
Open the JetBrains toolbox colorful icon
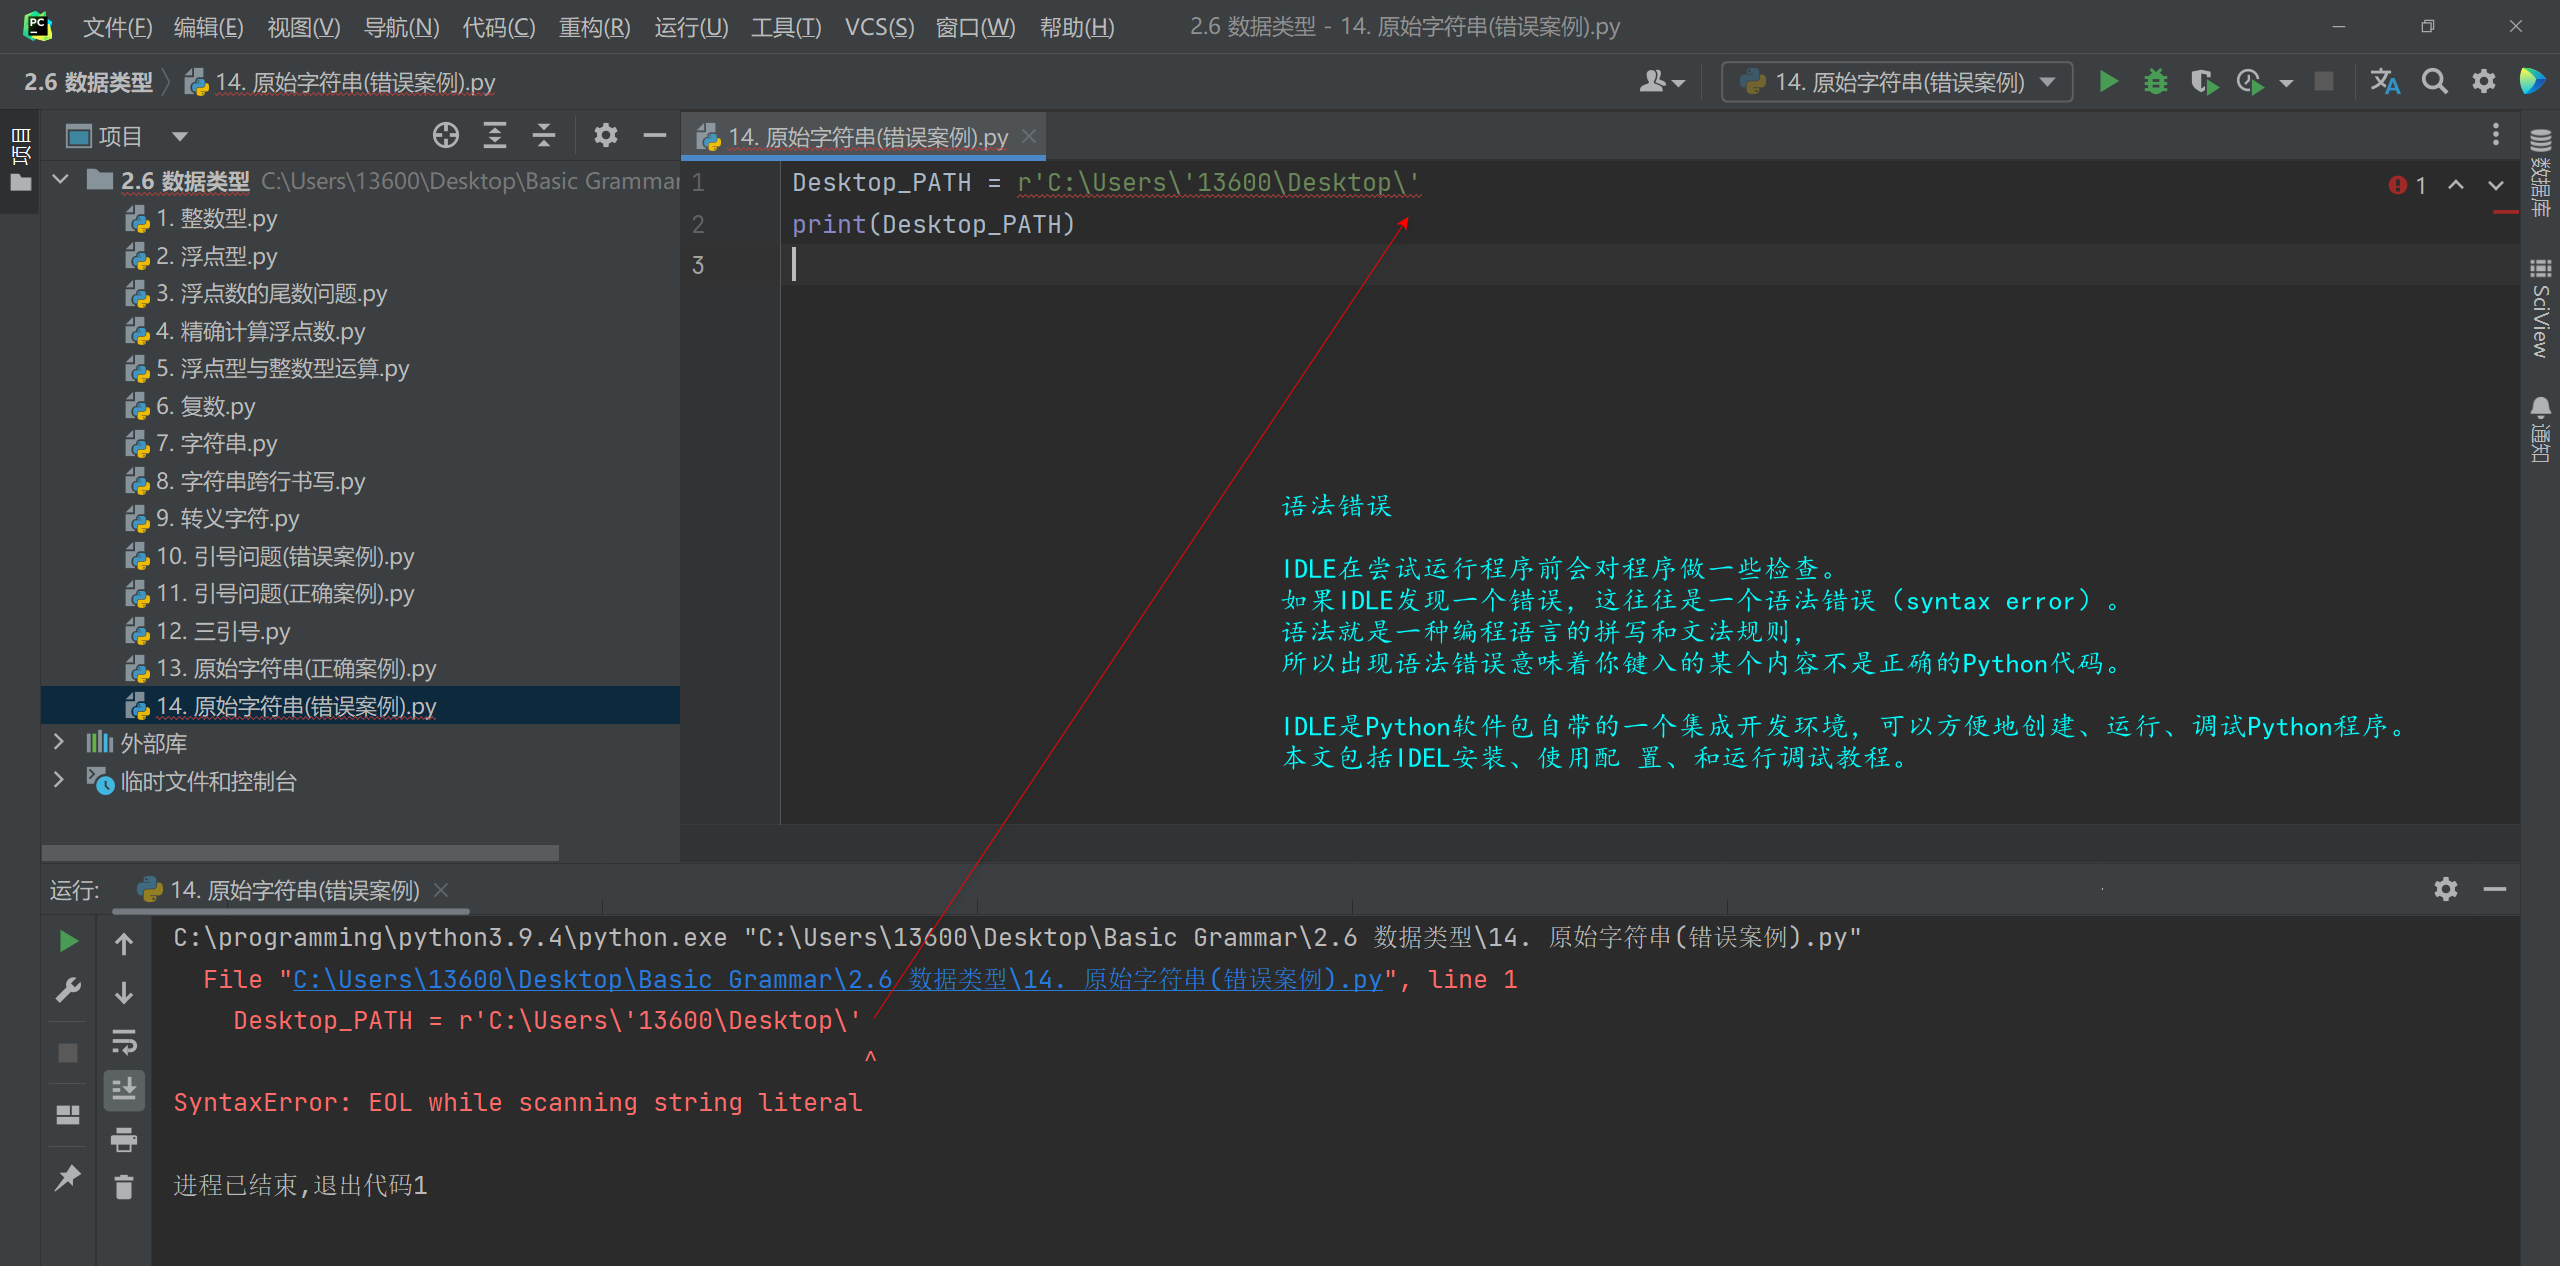pos(2532,82)
